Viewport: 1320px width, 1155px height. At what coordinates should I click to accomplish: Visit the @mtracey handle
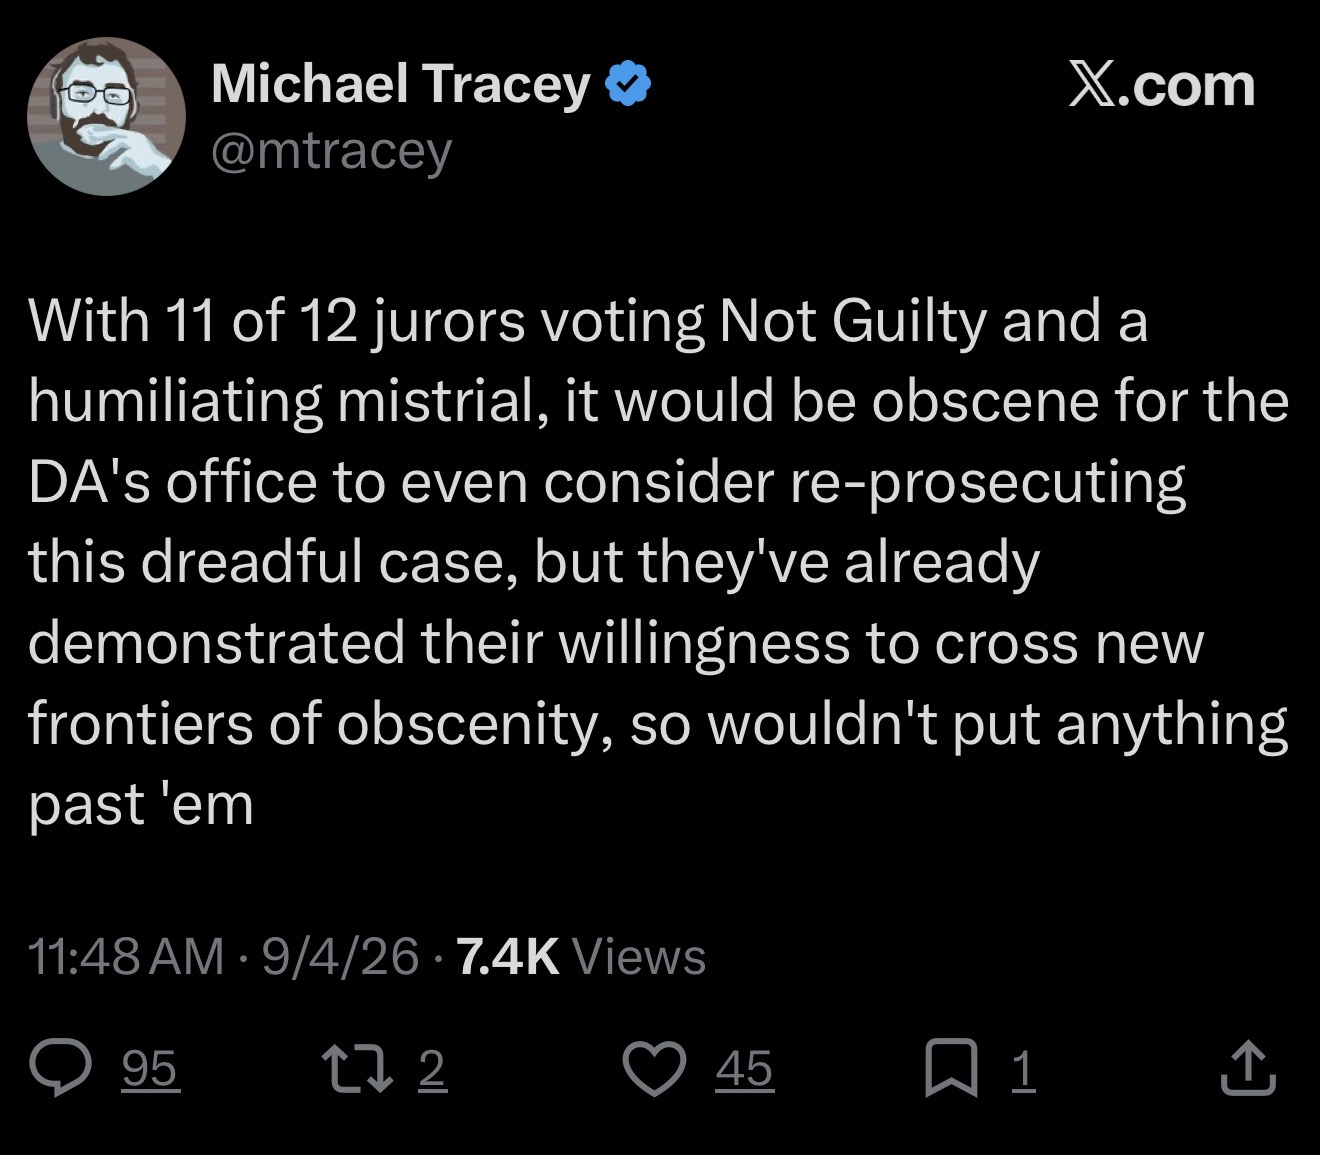331,151
